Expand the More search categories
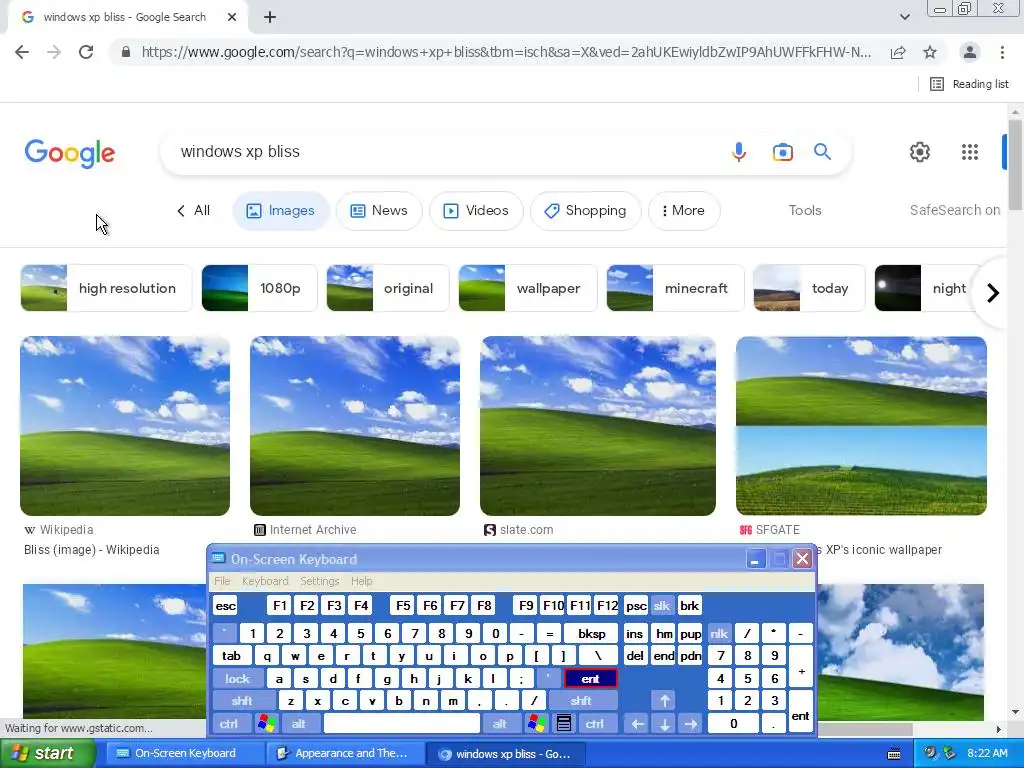The image size is (1024, 768). coord(684,211)
